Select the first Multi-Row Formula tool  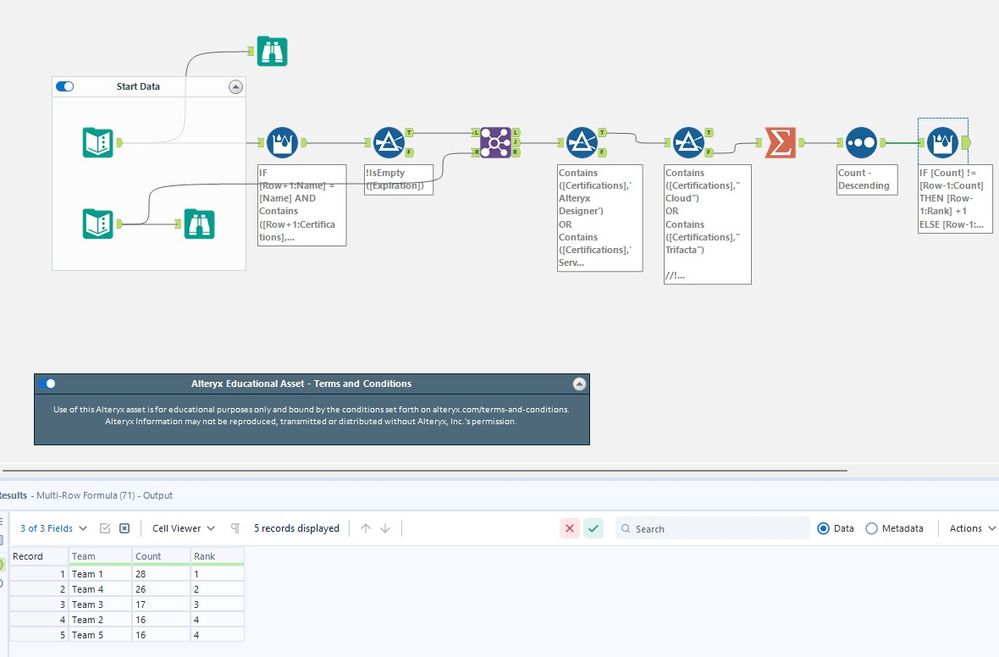pos(282,142)
